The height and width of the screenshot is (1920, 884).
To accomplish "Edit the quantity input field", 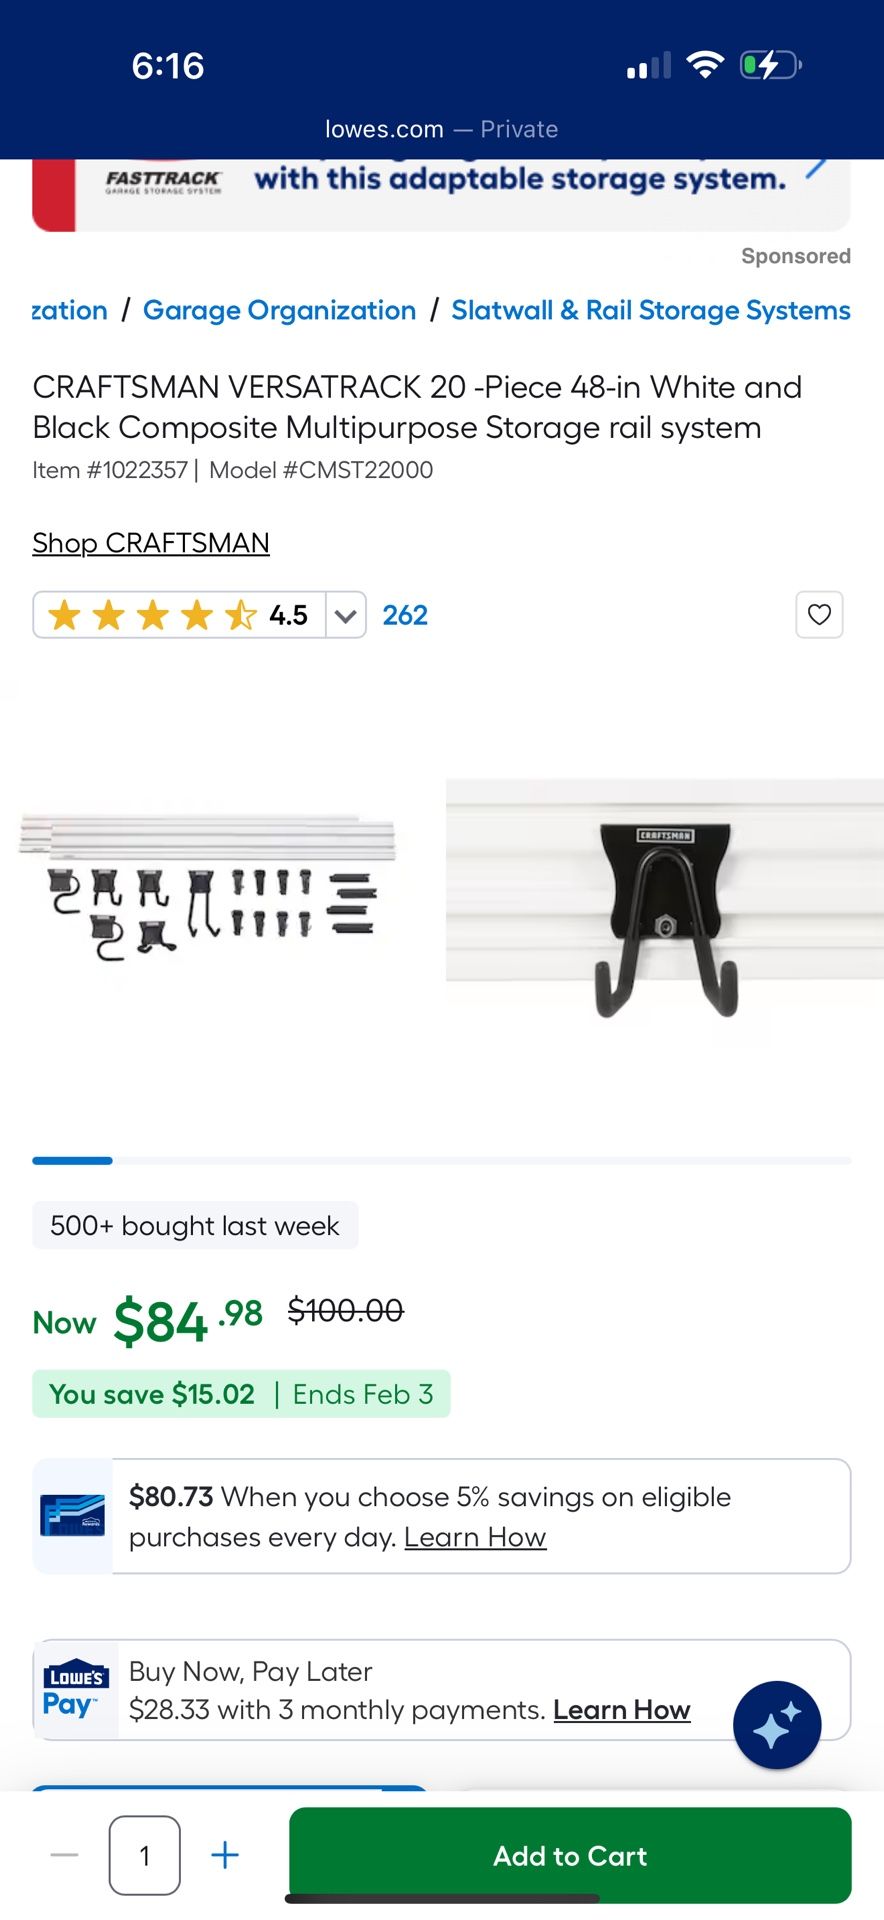I will tap(145, 1855).
